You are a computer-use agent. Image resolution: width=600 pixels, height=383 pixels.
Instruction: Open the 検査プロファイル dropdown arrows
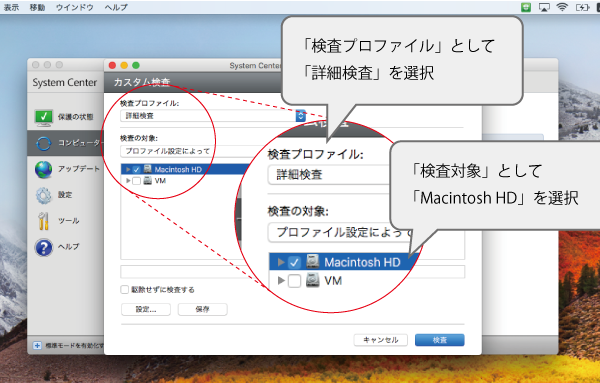point(301,116)
